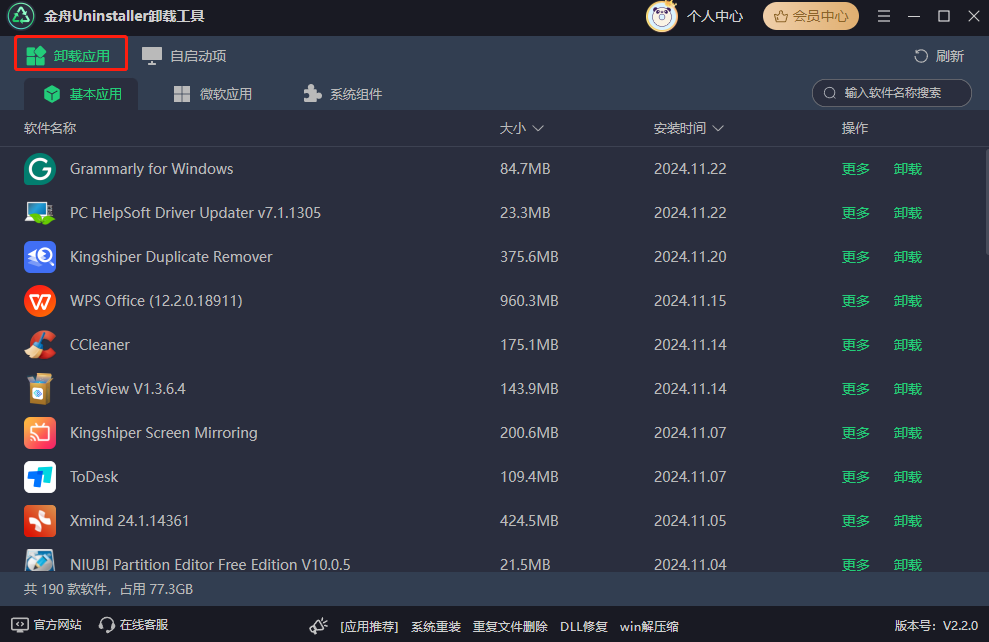Image resolution: width=989 pixels, height=642 pixels.
Task: Click the Kingshiper Screen Mirroring icon
Action: (40, 433)
